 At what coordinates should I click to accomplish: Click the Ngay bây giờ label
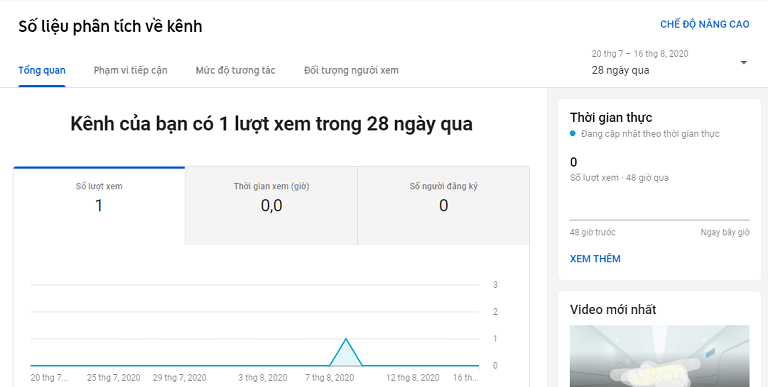pyautogui.click(x=725, y=232)
